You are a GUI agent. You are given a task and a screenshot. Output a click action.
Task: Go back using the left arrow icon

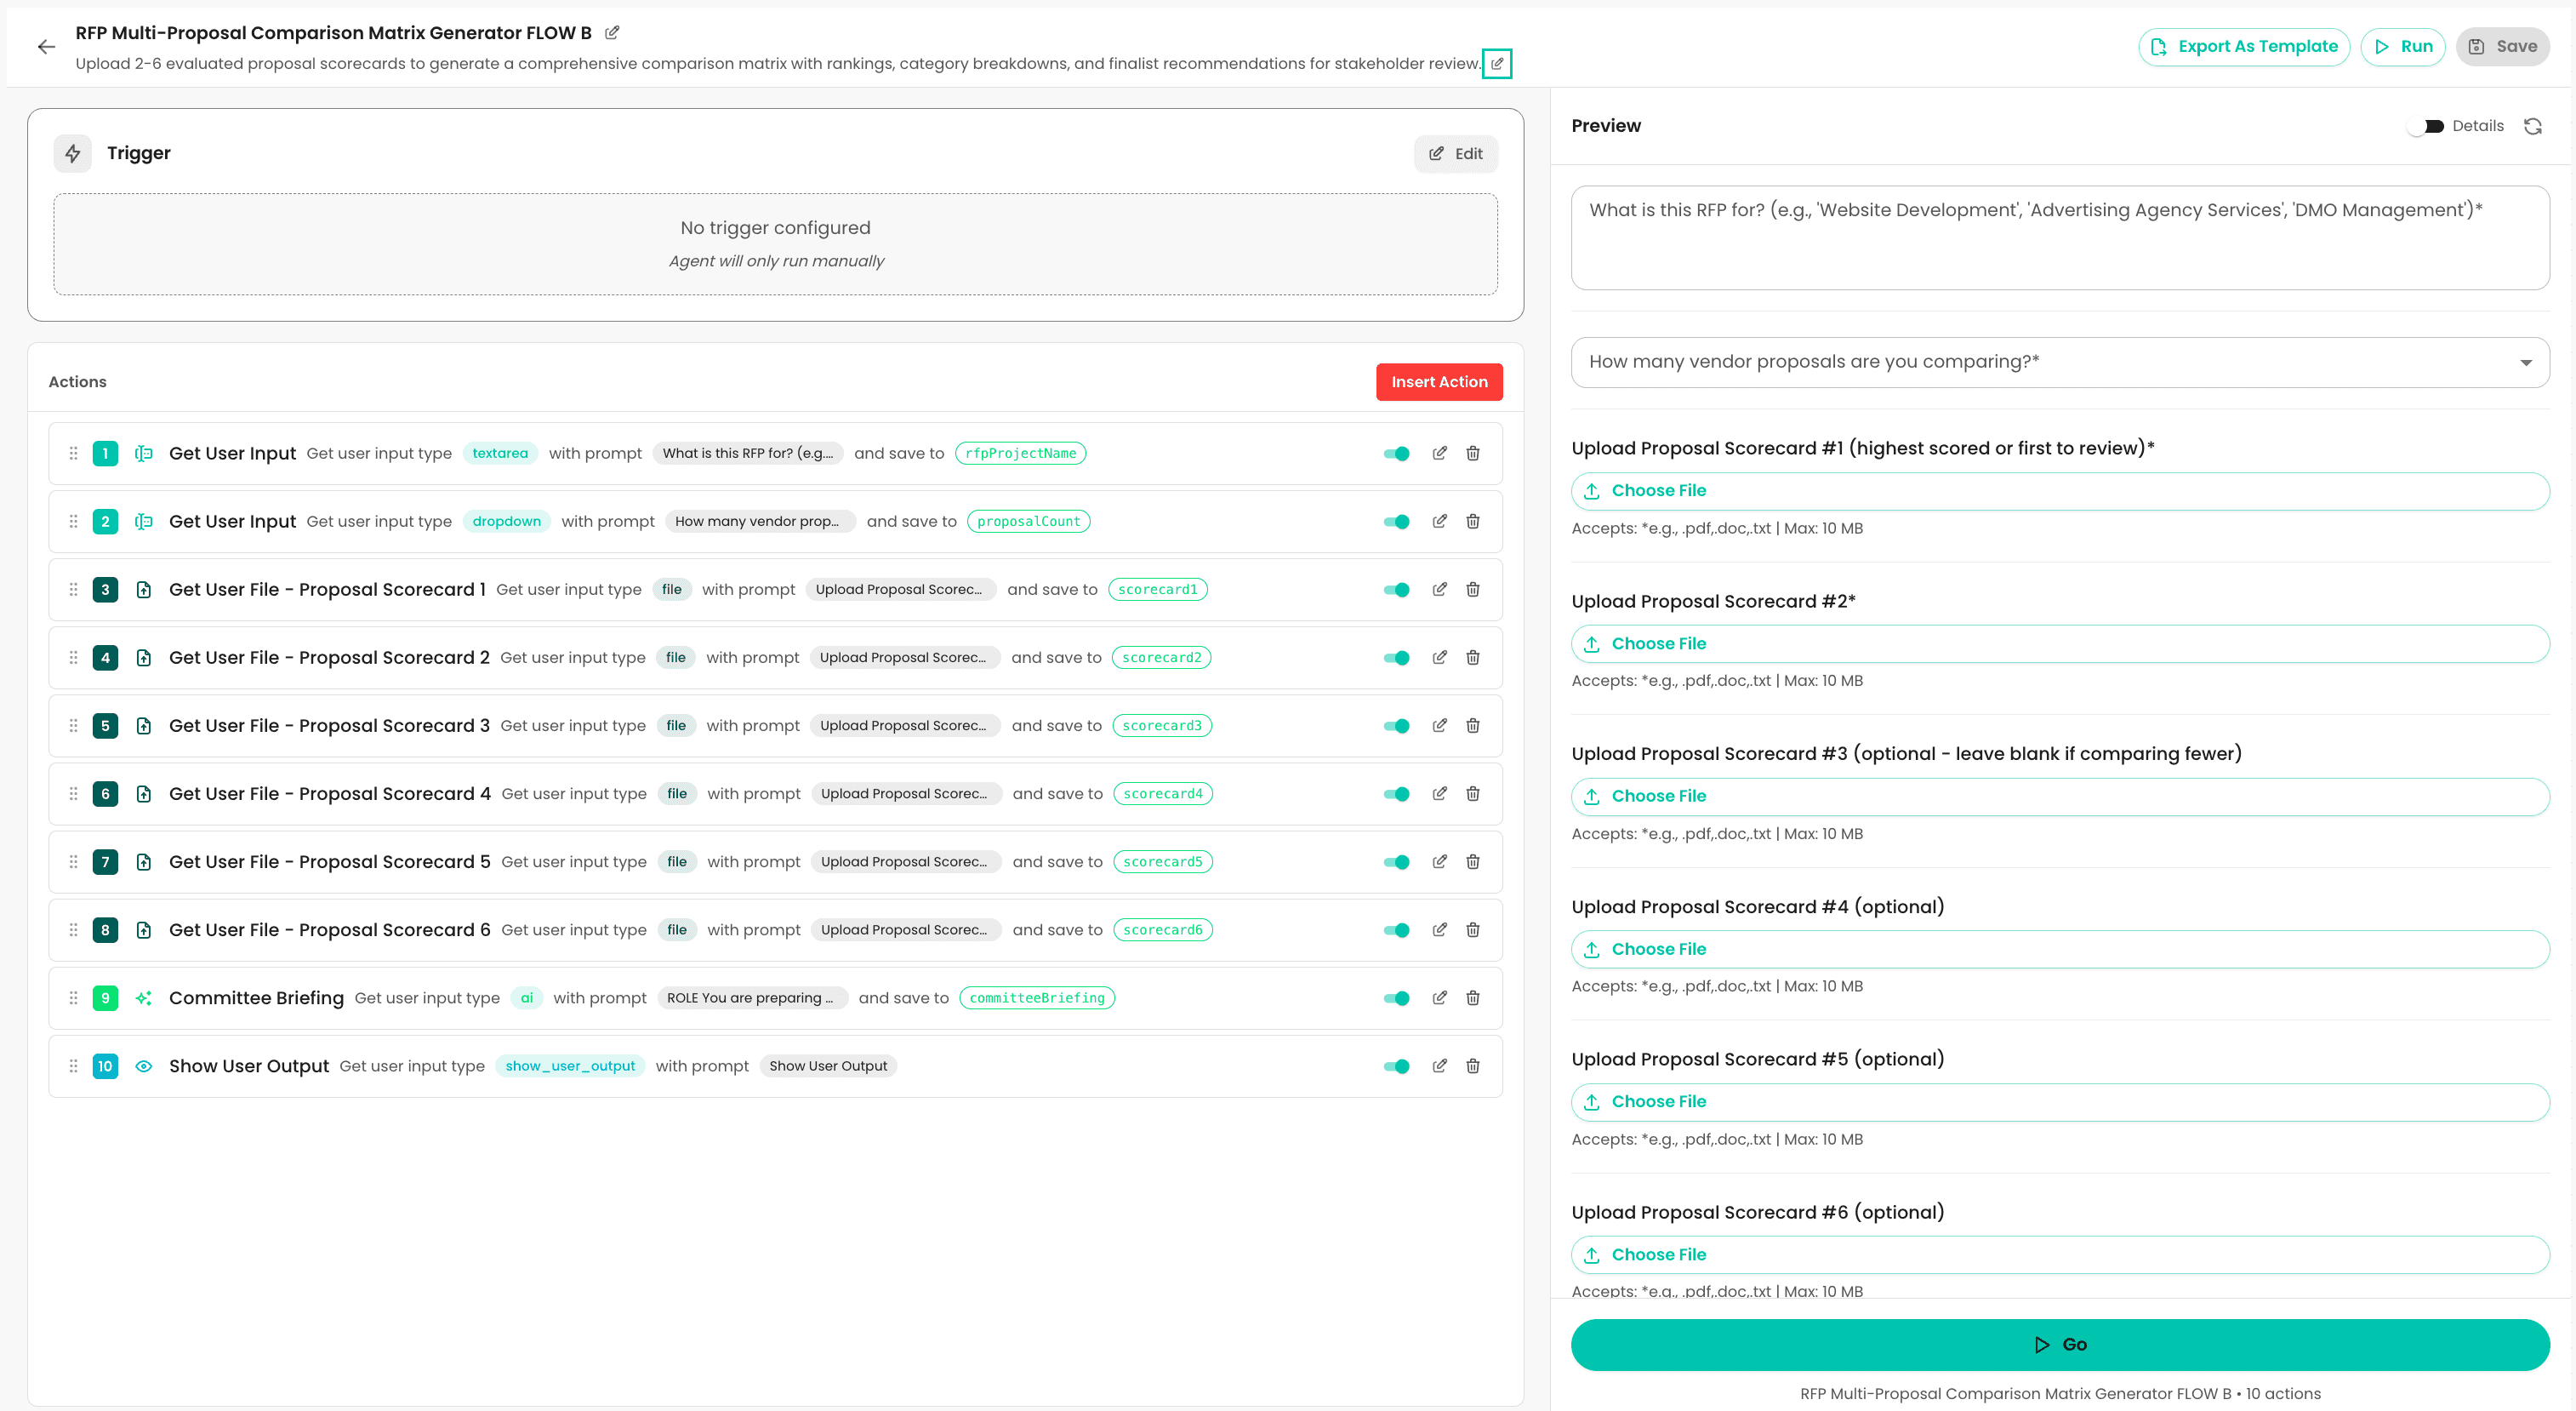point(46,47)
